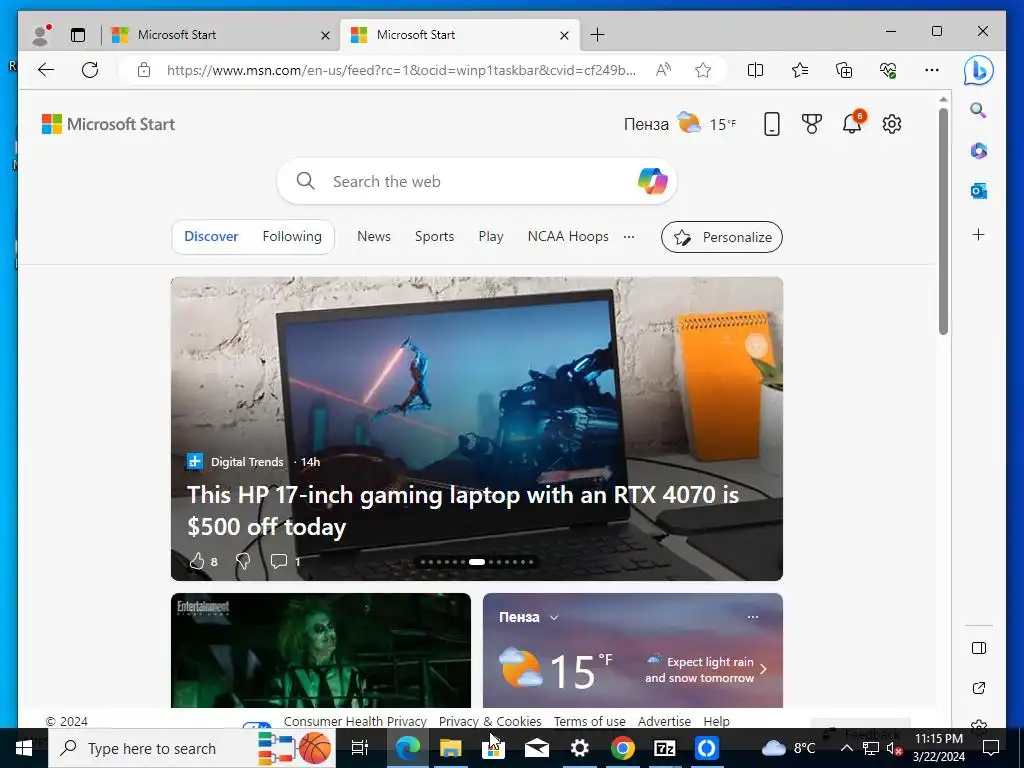This screenshot has width=1024, height=768.
Task: Select the Following feed tab
Action: [292, 236]
